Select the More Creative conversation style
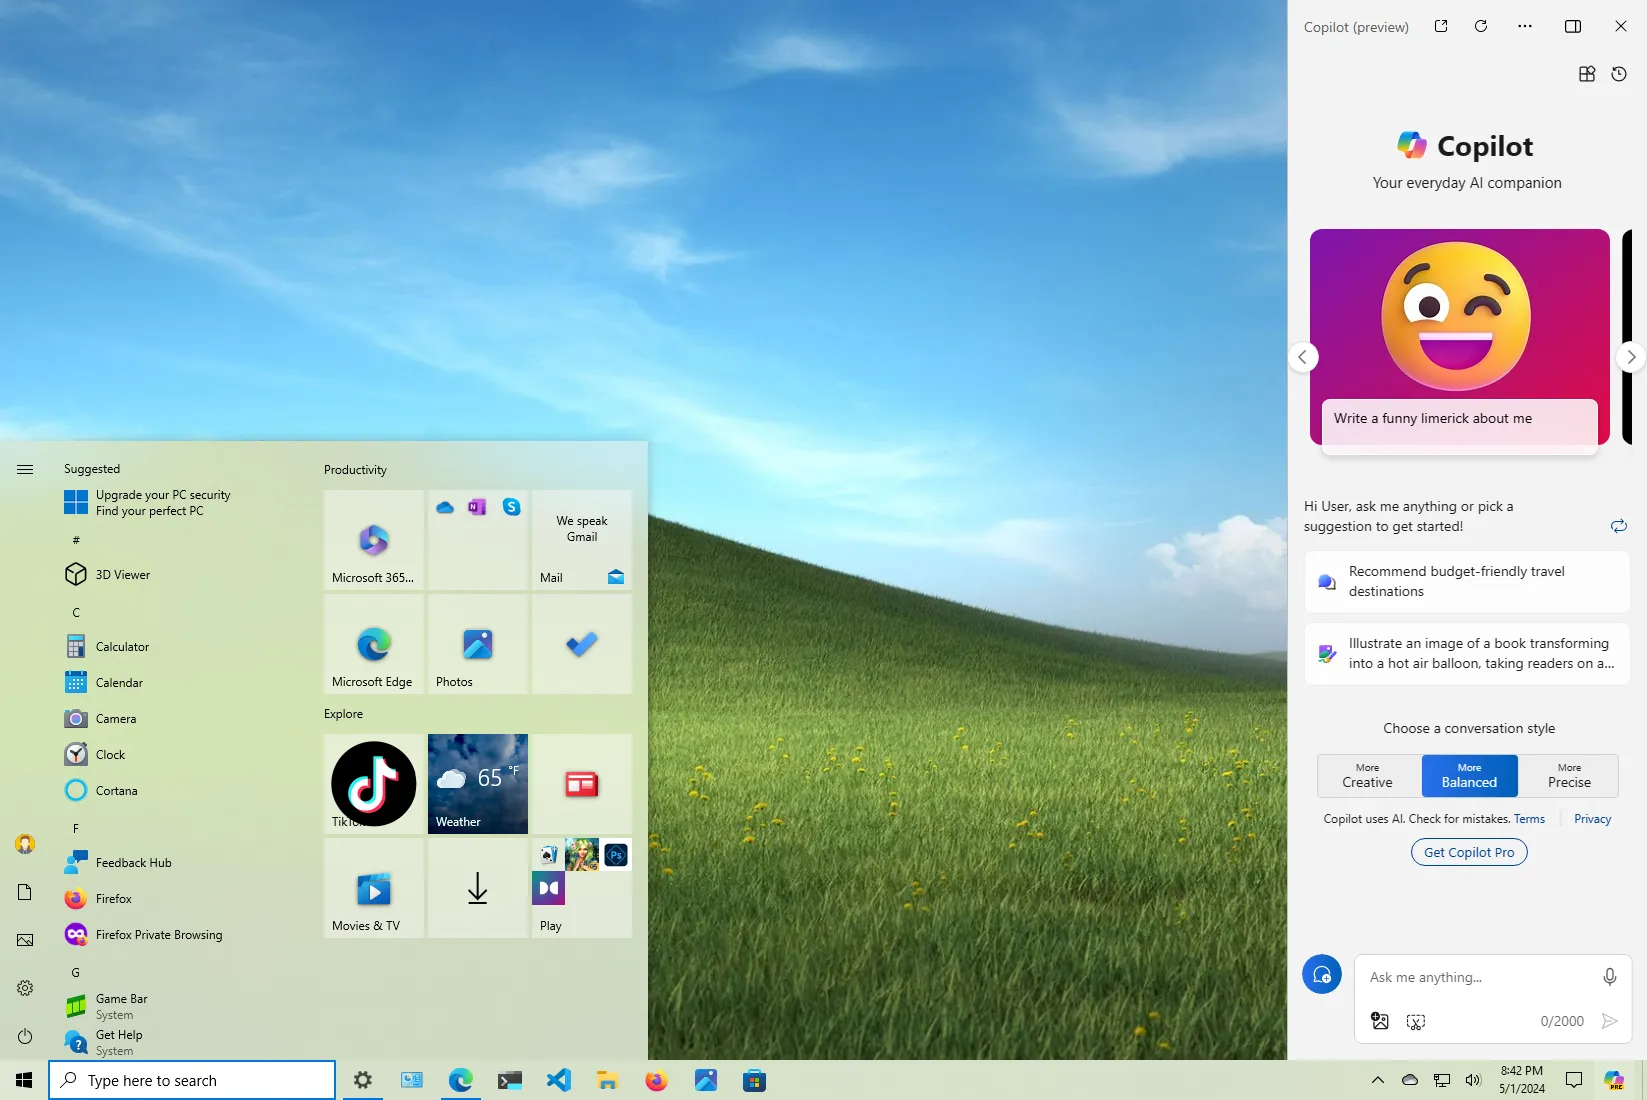The image size is (1647, 1100). coord(1367,776)
